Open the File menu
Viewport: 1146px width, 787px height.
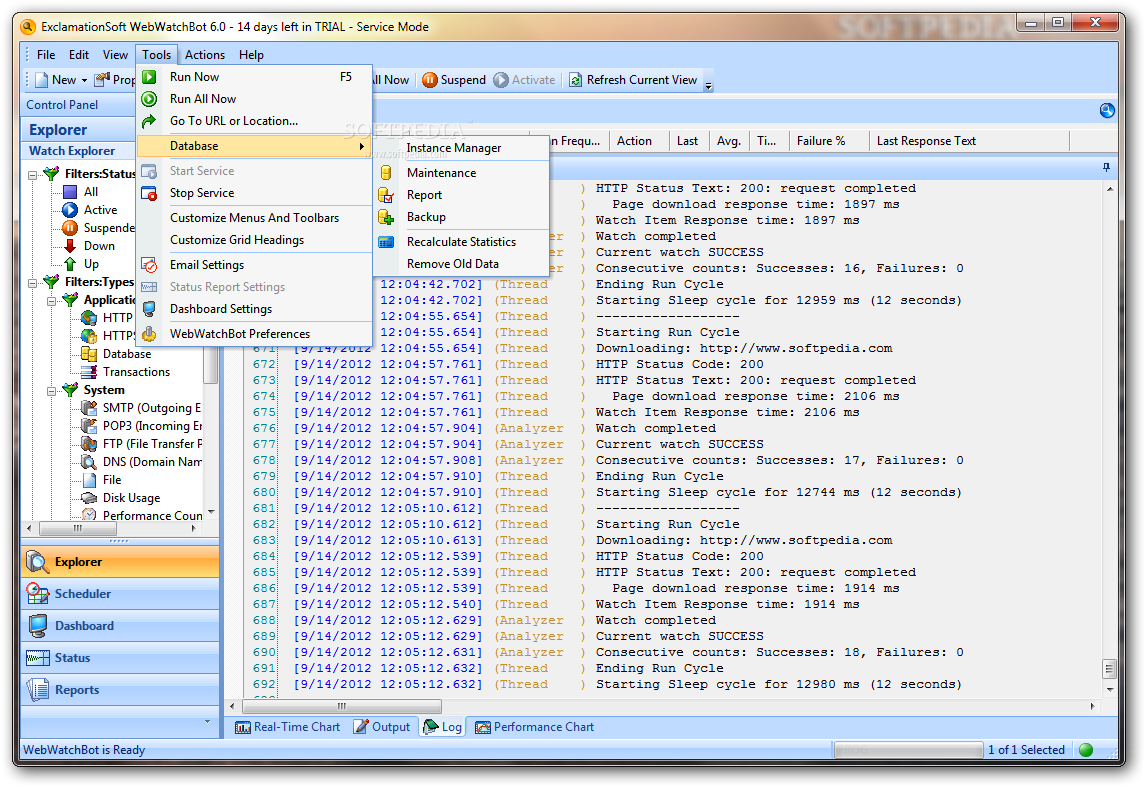[x=46, y=55]
